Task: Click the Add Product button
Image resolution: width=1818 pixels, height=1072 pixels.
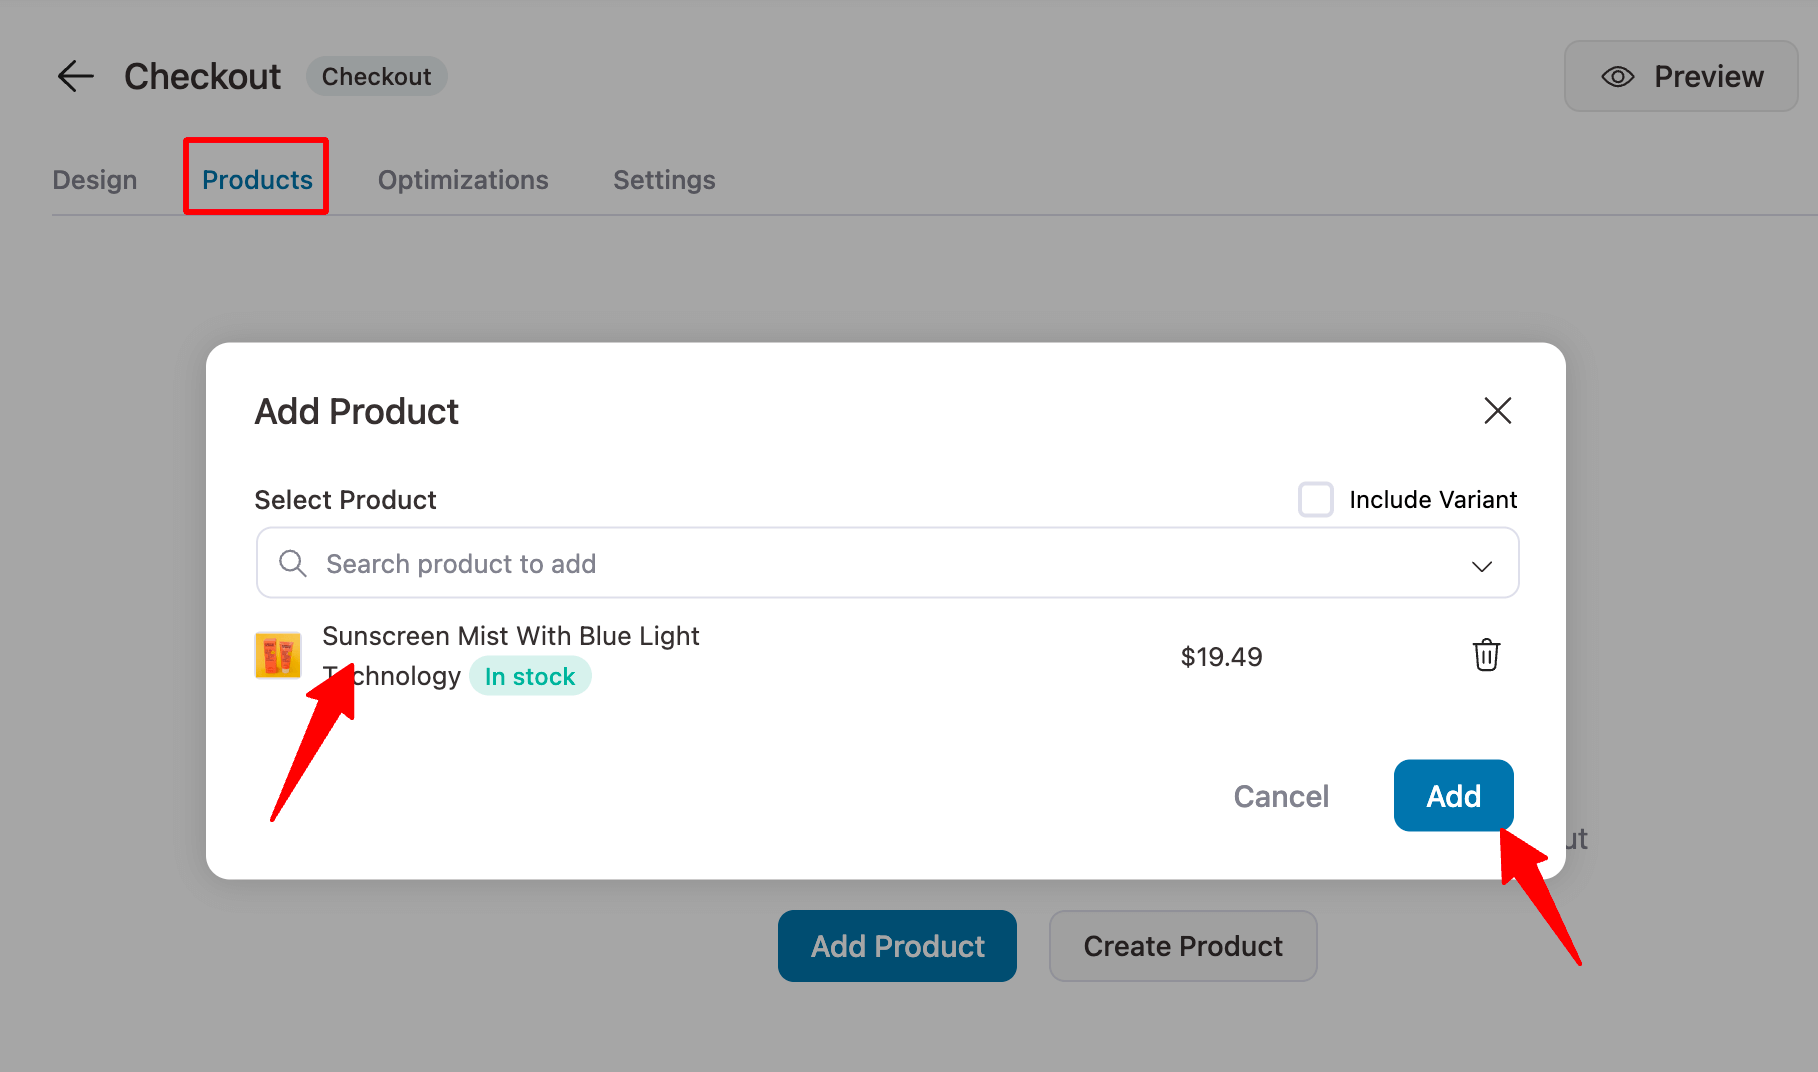Action: 896,945
